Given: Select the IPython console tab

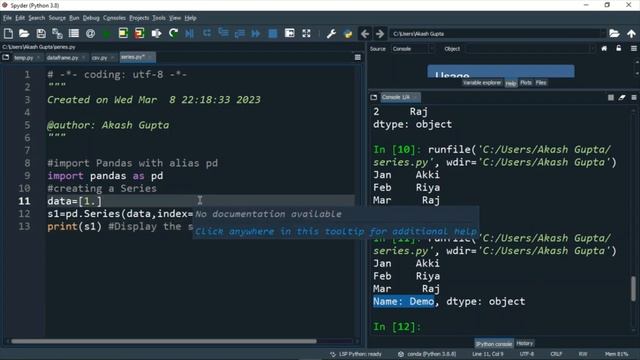Looking at the screenshot, I should point(493,344).
